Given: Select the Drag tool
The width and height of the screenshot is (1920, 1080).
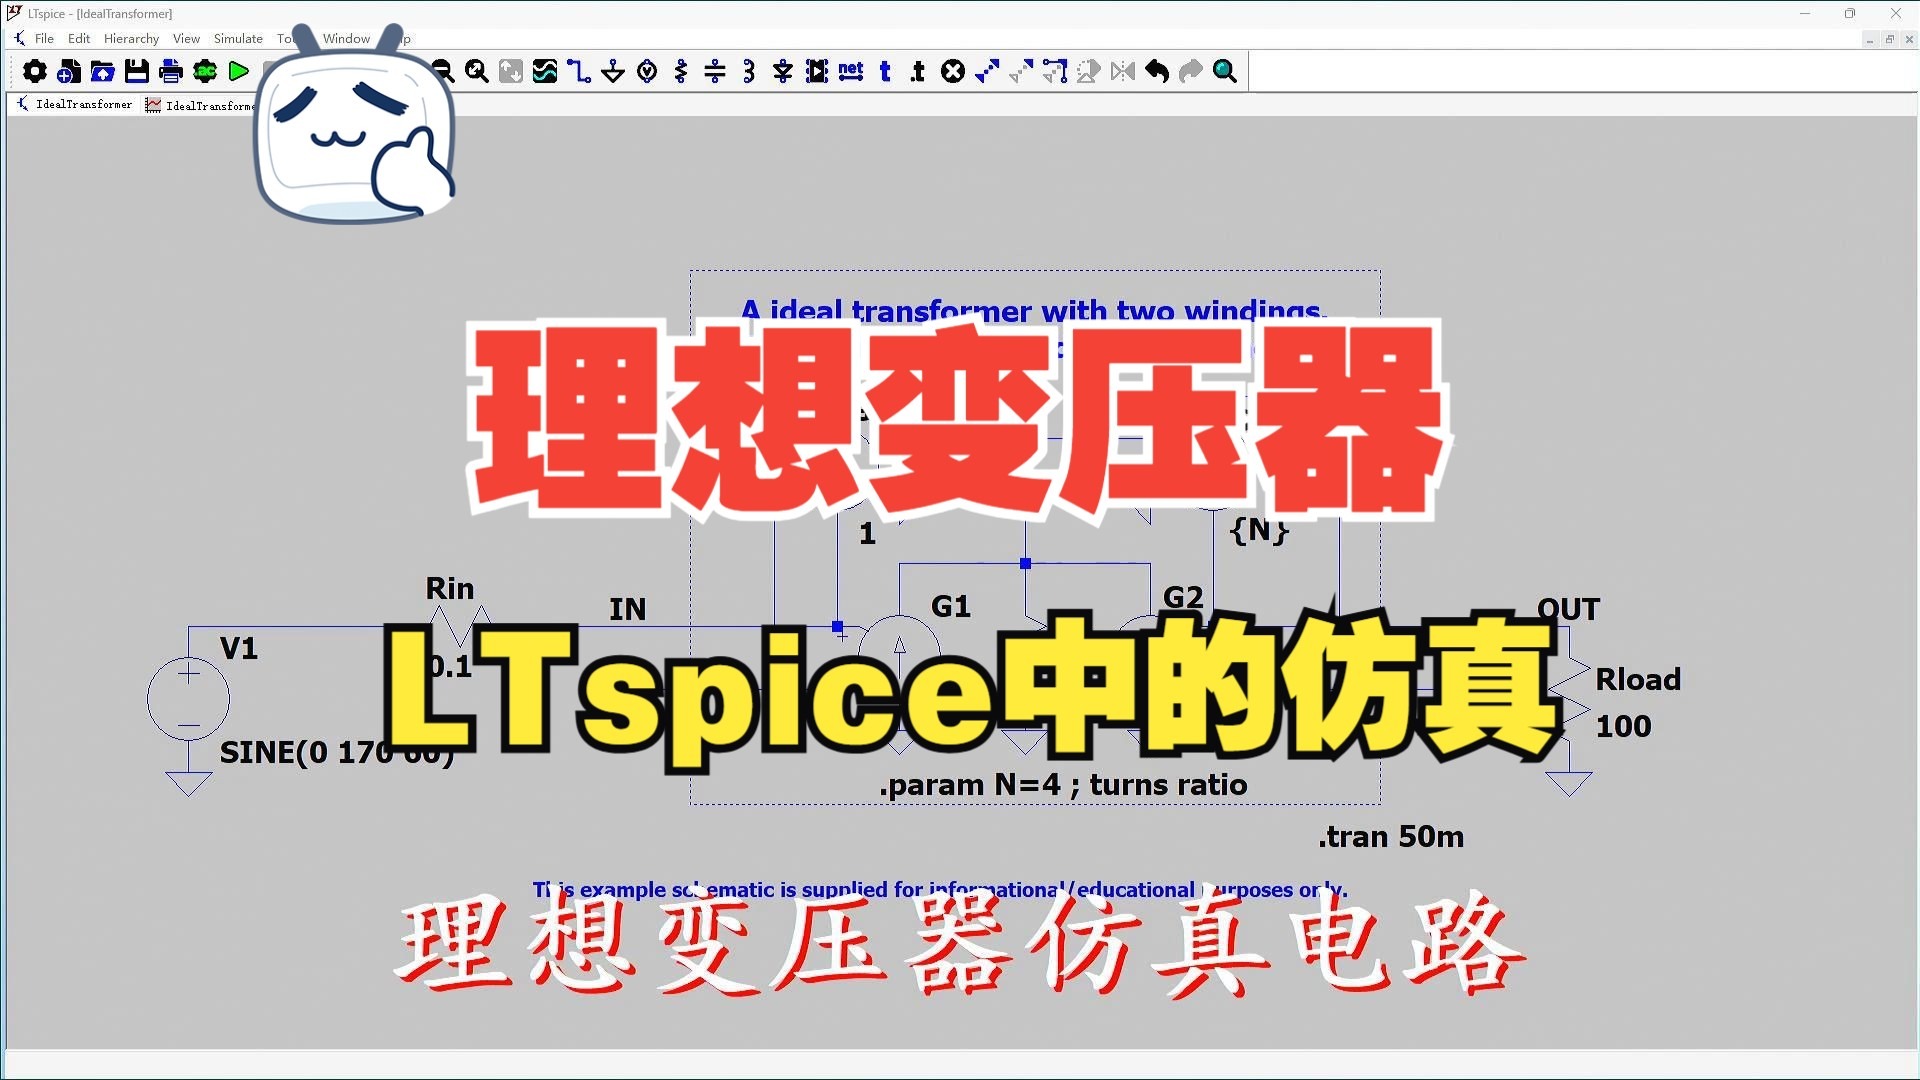Looking at the screenshot, I should coord(1055,71).
